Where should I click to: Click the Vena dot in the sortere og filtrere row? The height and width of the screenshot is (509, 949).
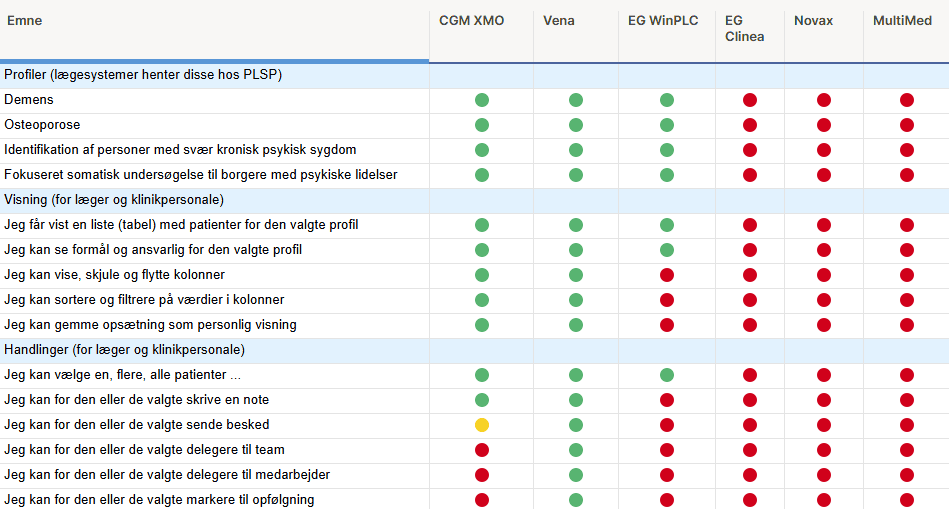[576, 300]
